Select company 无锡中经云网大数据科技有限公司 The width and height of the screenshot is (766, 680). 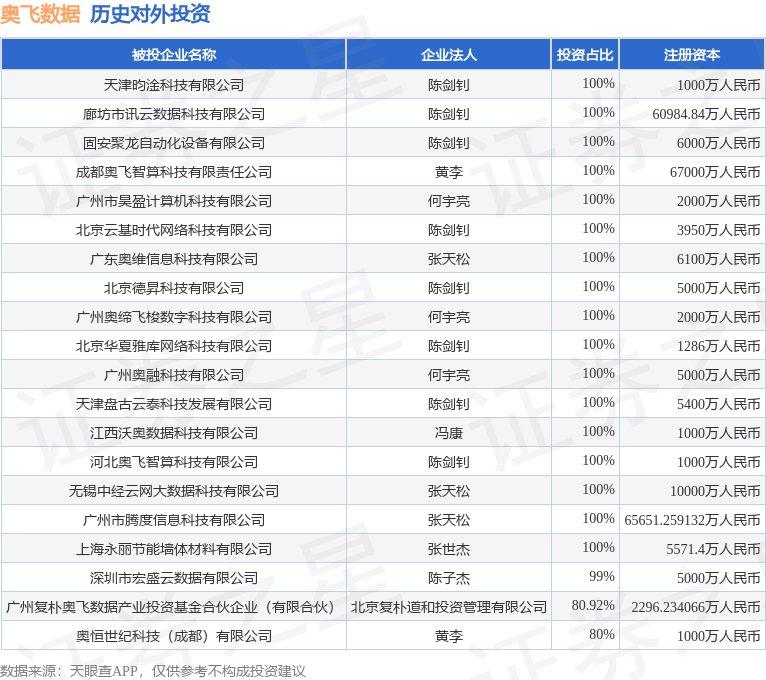[174, 491]
